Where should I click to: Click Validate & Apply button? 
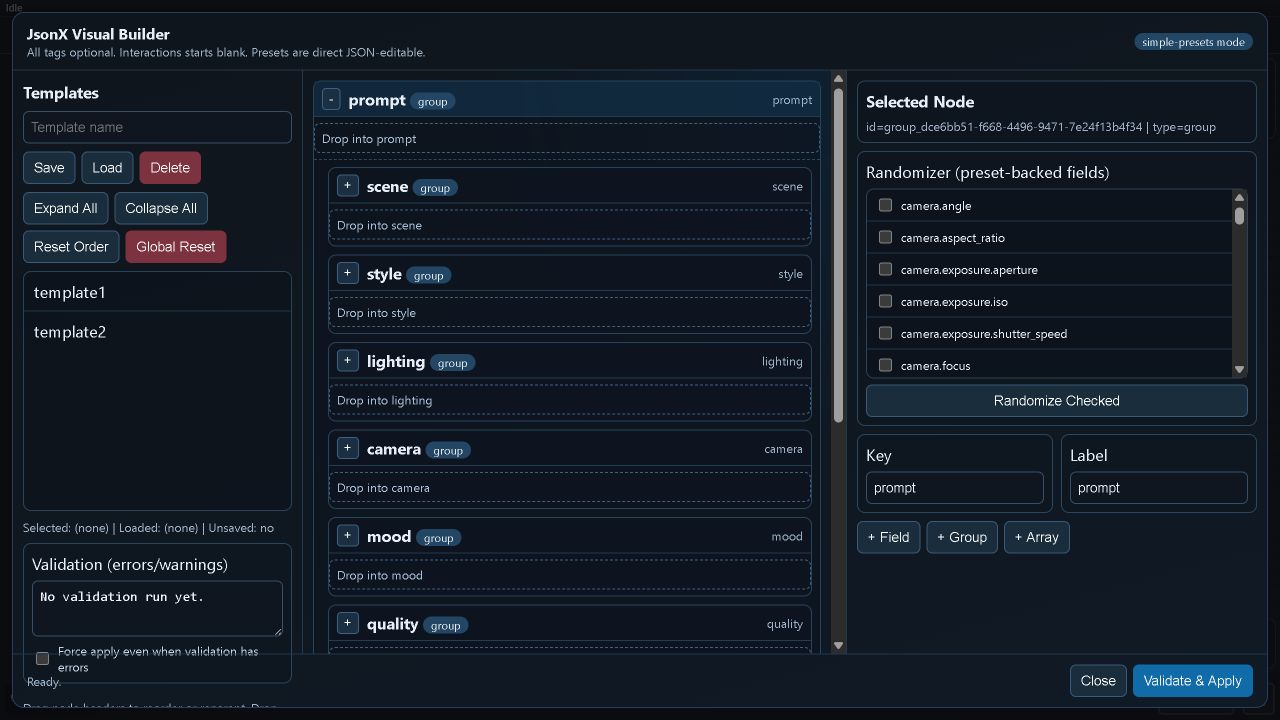pyautogui.click(x=1192, y=681)
